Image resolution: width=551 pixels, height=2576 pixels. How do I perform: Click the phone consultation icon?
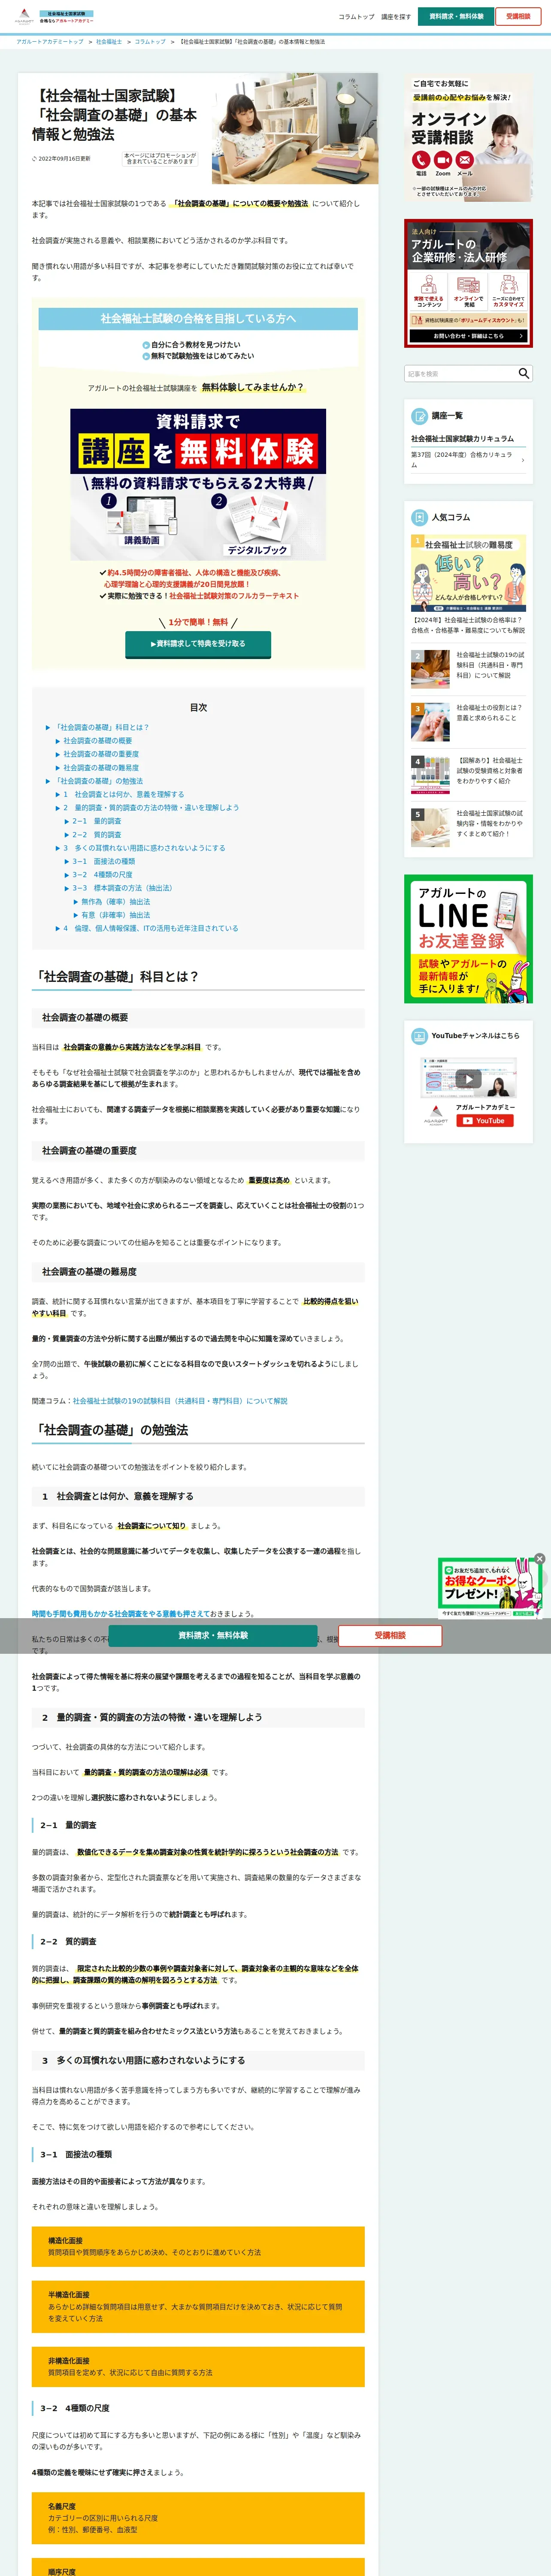421,160
